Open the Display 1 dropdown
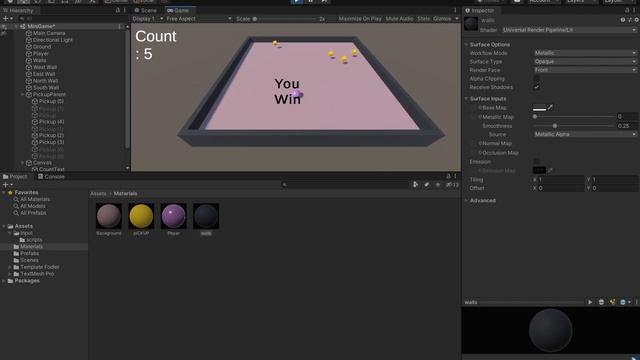Image resolution: width=640 pixels, height=360 pixels. 148,19
